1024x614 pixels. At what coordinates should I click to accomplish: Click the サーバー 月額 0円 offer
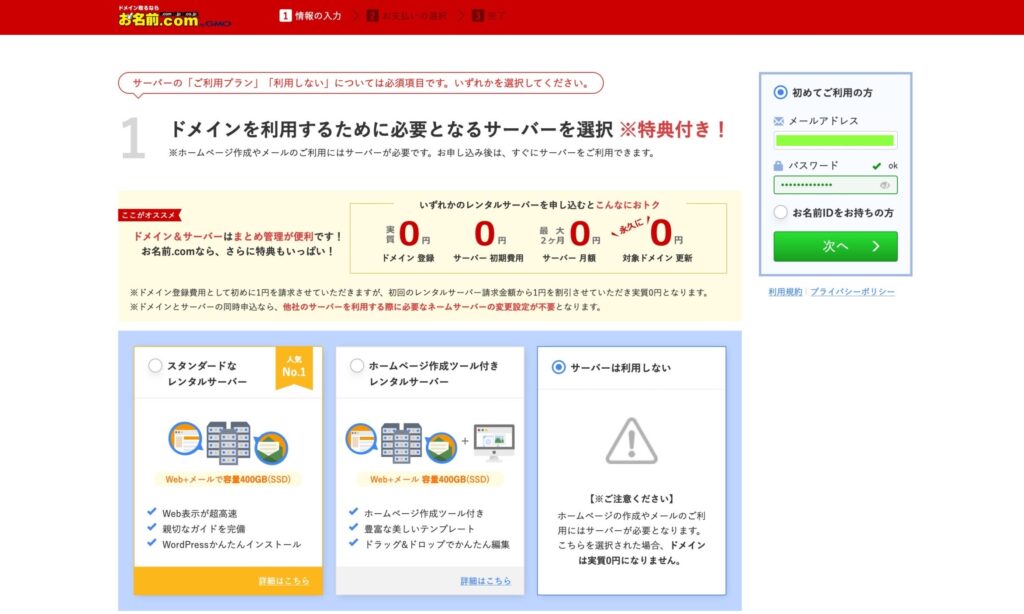(569, 240)
